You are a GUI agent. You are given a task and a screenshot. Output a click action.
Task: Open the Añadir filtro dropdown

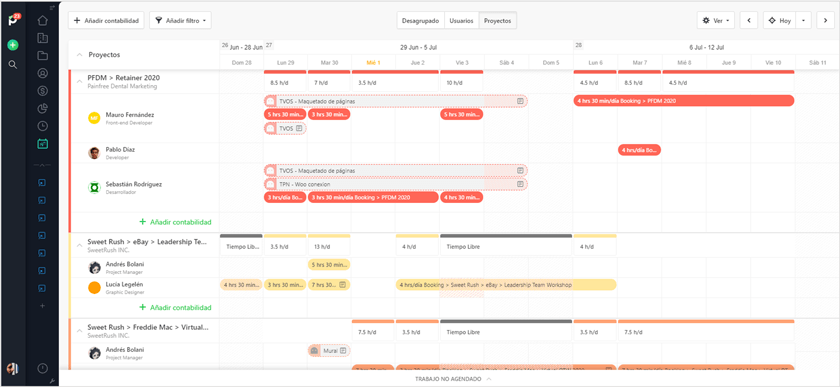pos(181,21)
